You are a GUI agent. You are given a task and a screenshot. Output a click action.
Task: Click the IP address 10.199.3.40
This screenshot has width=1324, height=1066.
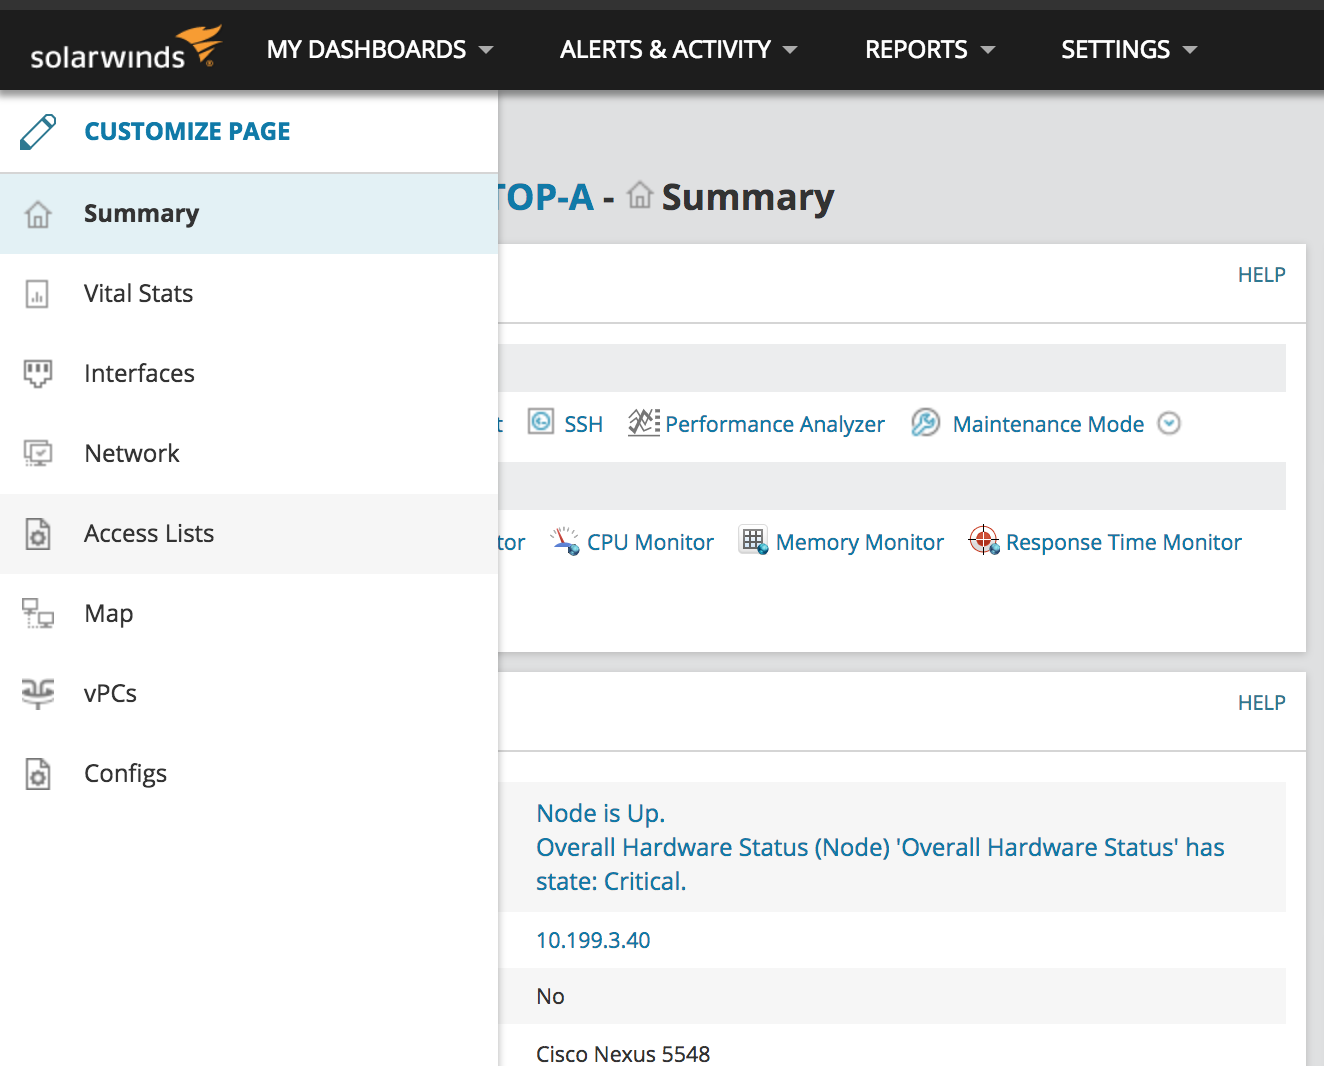pyautogui.click(x=593, y=941)
